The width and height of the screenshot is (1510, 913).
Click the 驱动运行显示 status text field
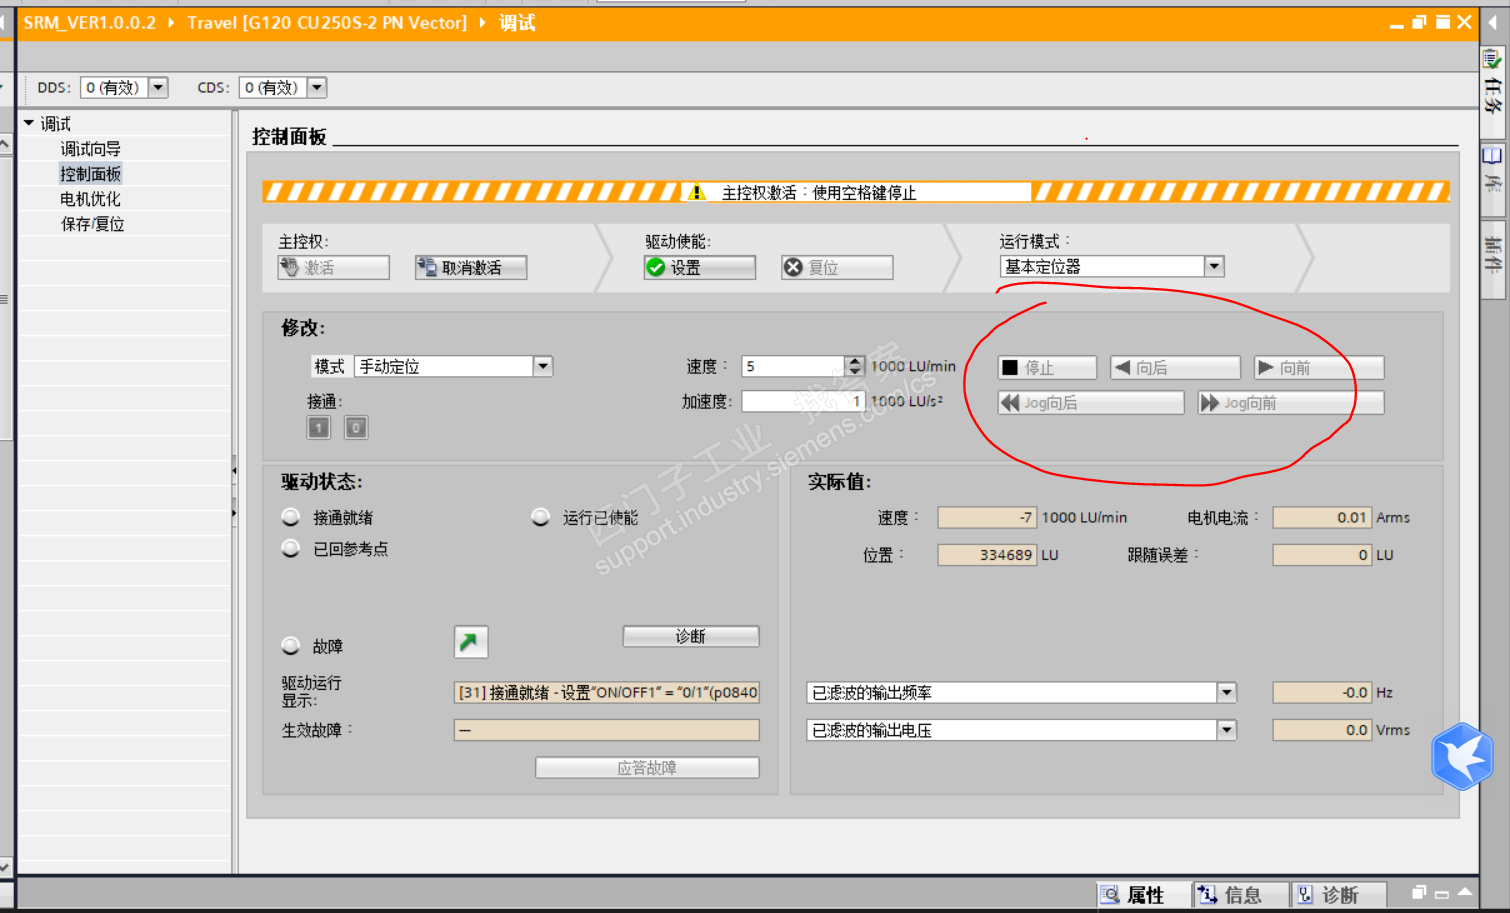tap(607, 692)
